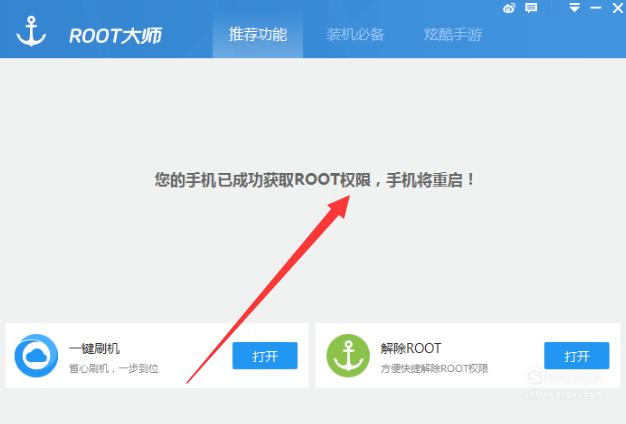The image size is (626, 424).
Task: Switch to the 炫酷手游 tab
Action: (453, 35)
